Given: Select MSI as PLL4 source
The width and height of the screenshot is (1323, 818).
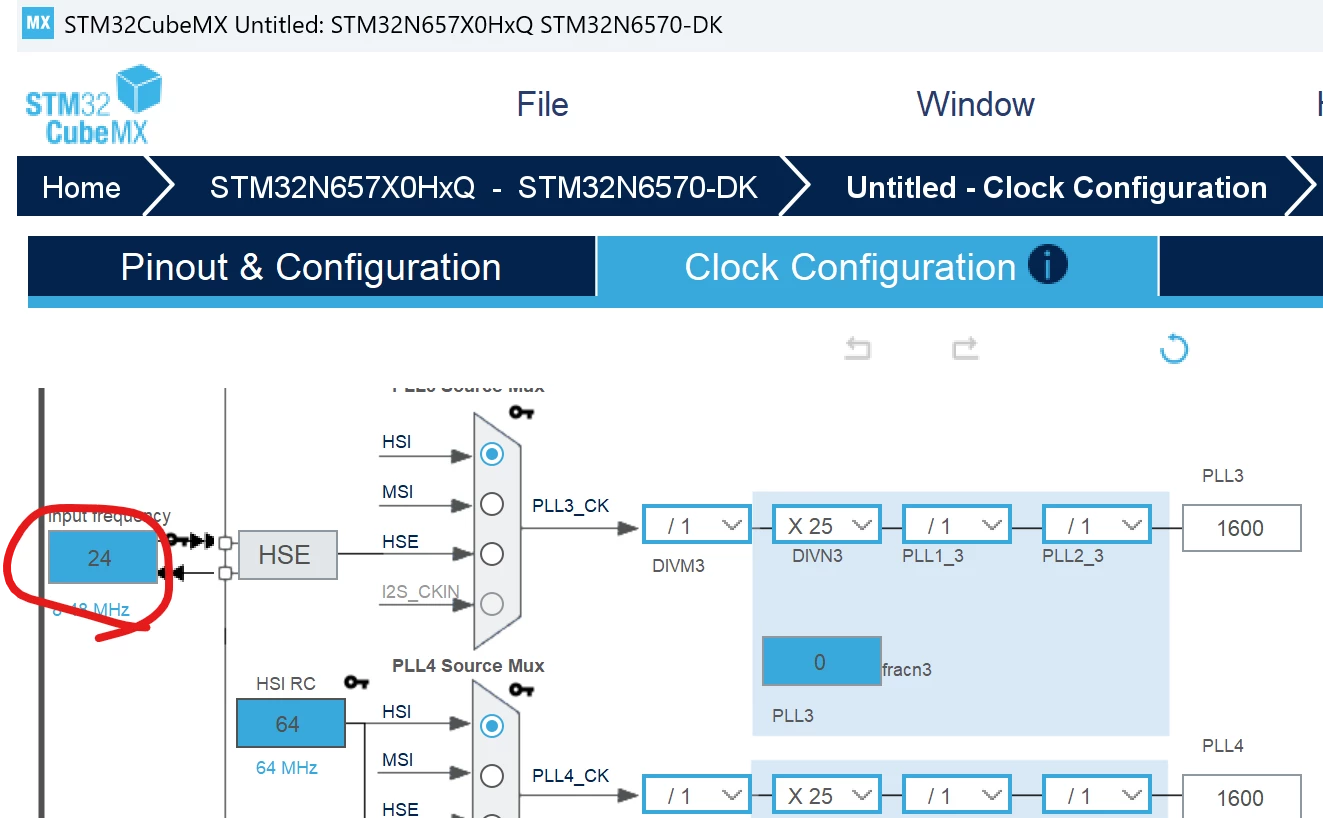Looking at the screenshot, I should coord(491,775).
